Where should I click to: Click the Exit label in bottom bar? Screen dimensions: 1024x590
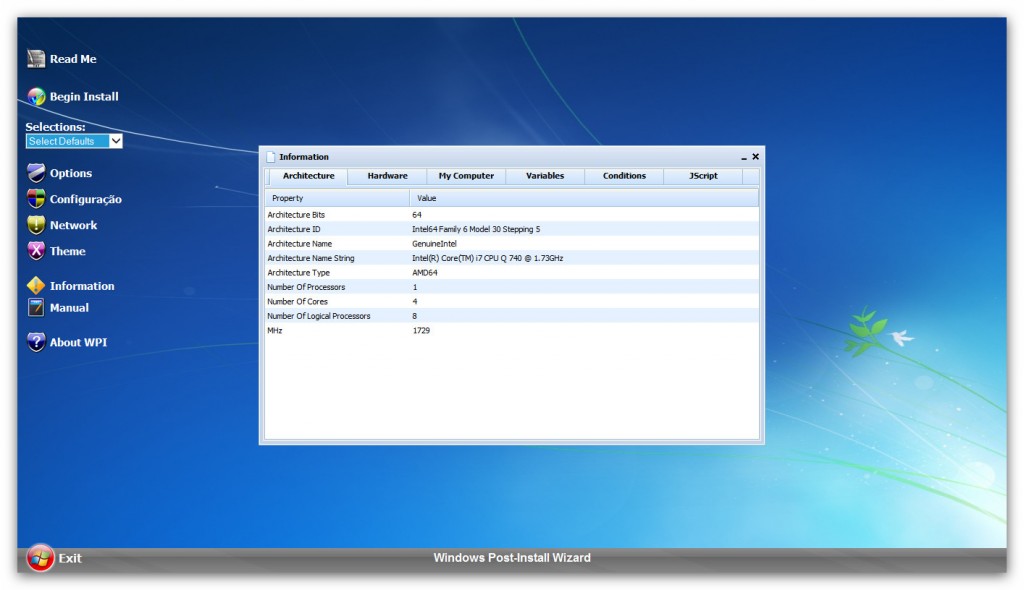pos(70,559)
